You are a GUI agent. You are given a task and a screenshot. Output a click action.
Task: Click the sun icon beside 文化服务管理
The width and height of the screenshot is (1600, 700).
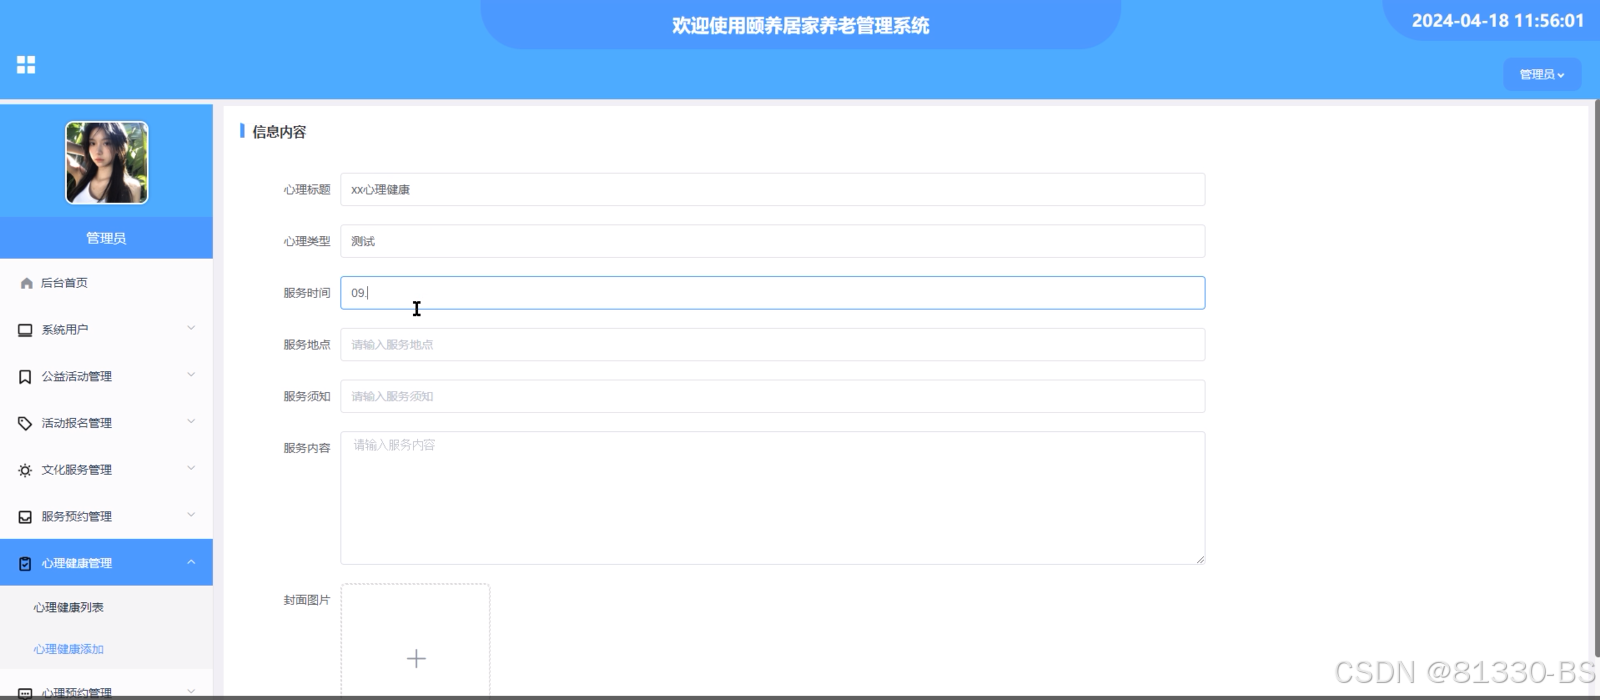25,470
